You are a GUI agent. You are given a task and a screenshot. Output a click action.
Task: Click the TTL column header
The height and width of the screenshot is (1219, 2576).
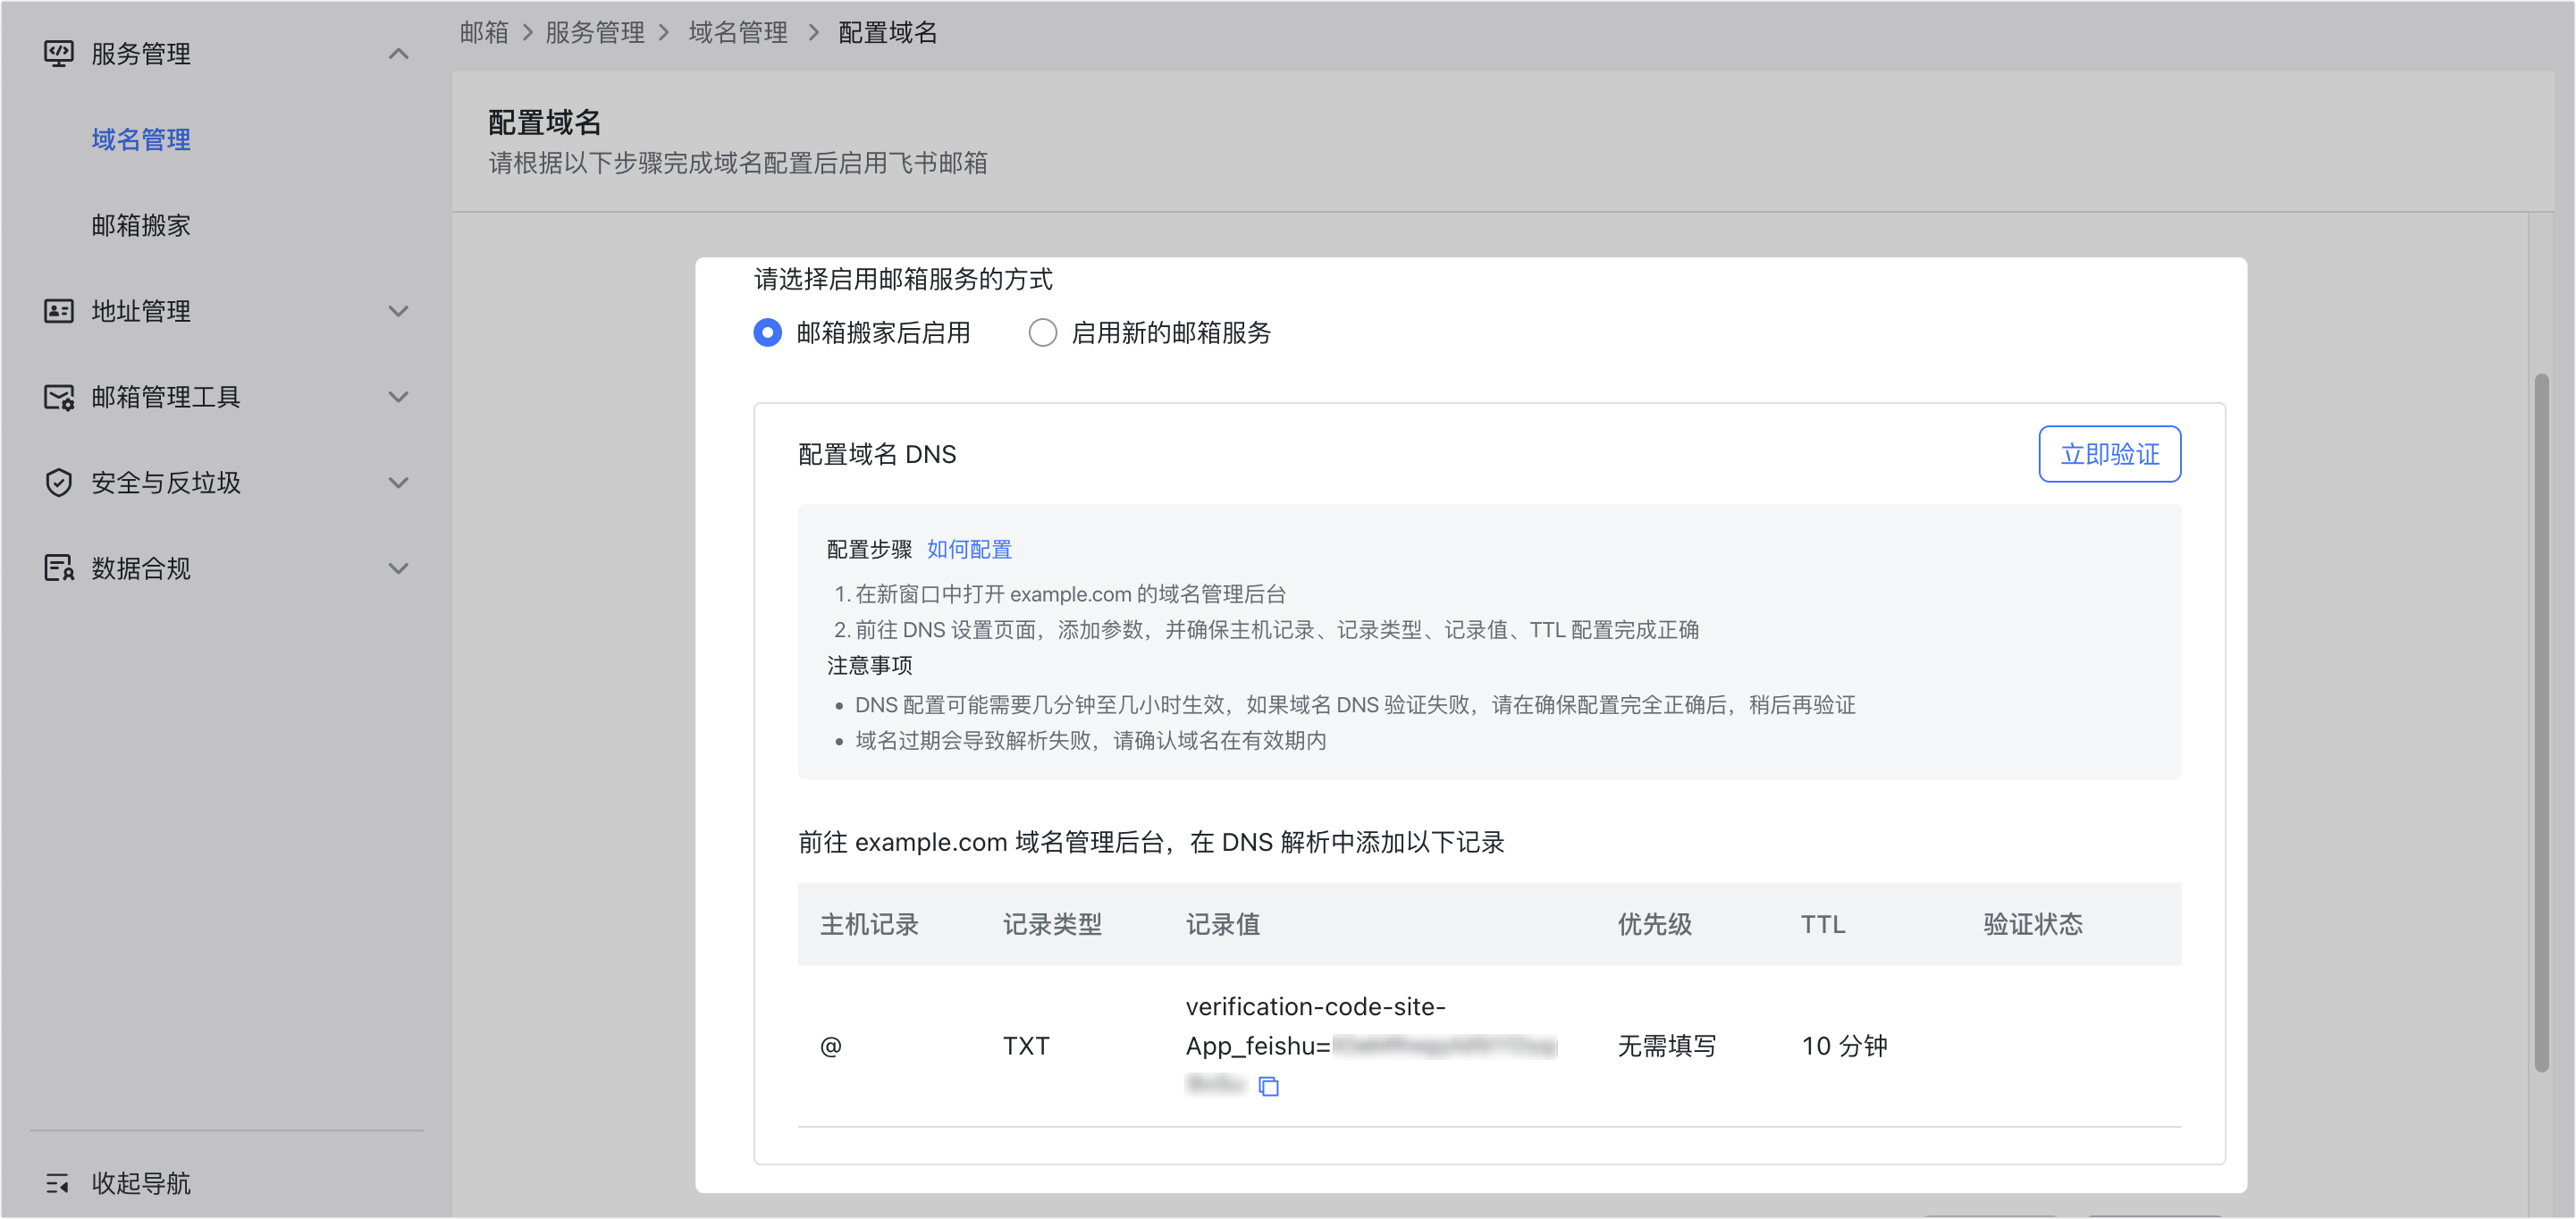click(x=1823, y=924)
